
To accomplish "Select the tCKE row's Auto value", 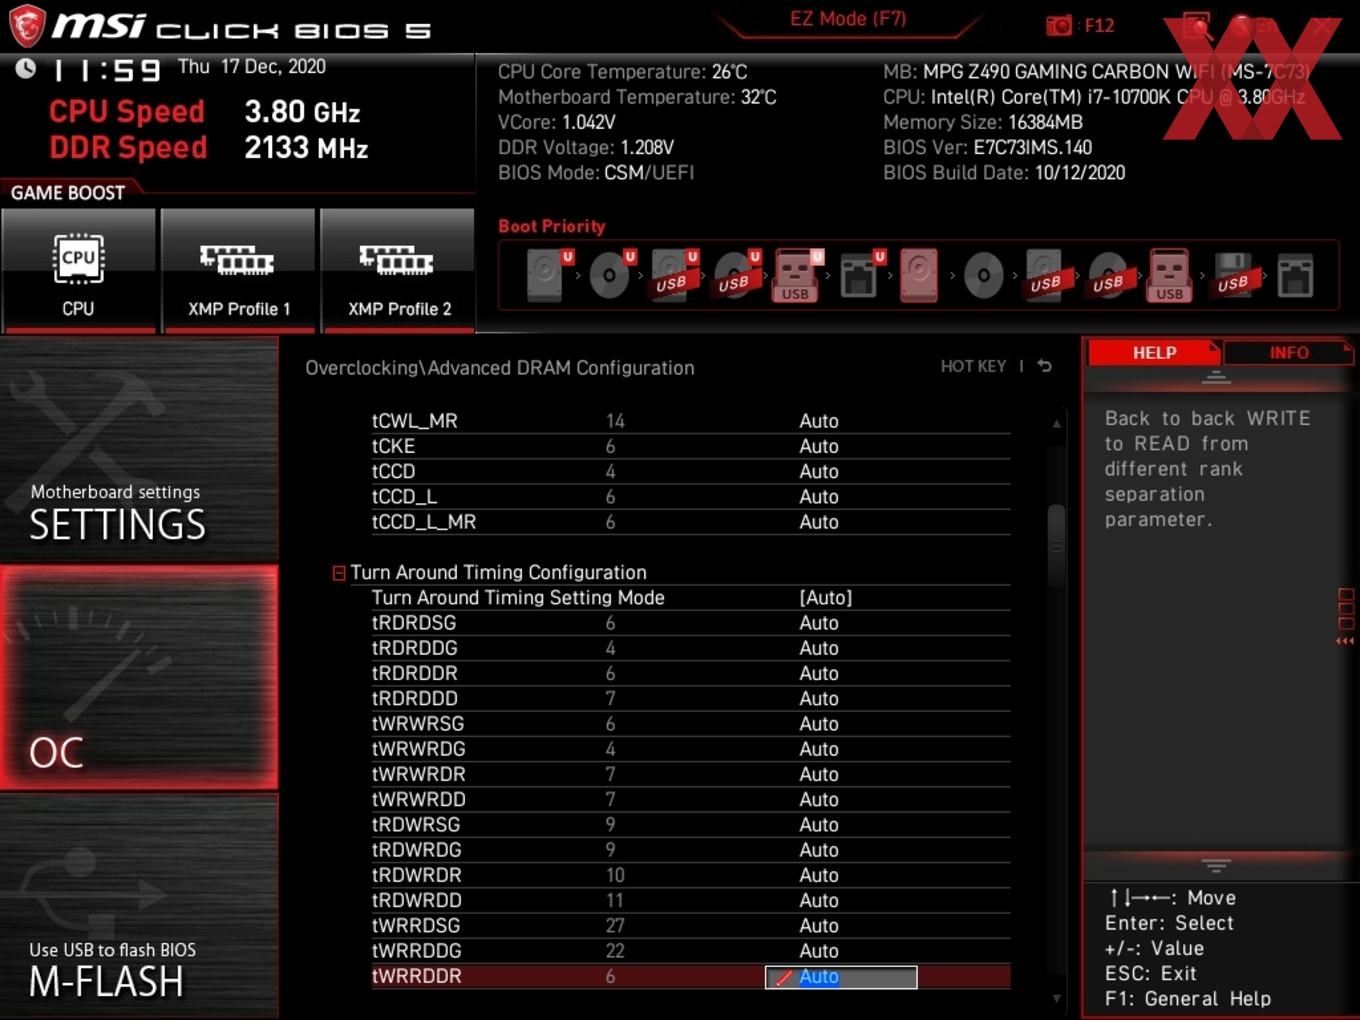I will [x=819, y=446].
